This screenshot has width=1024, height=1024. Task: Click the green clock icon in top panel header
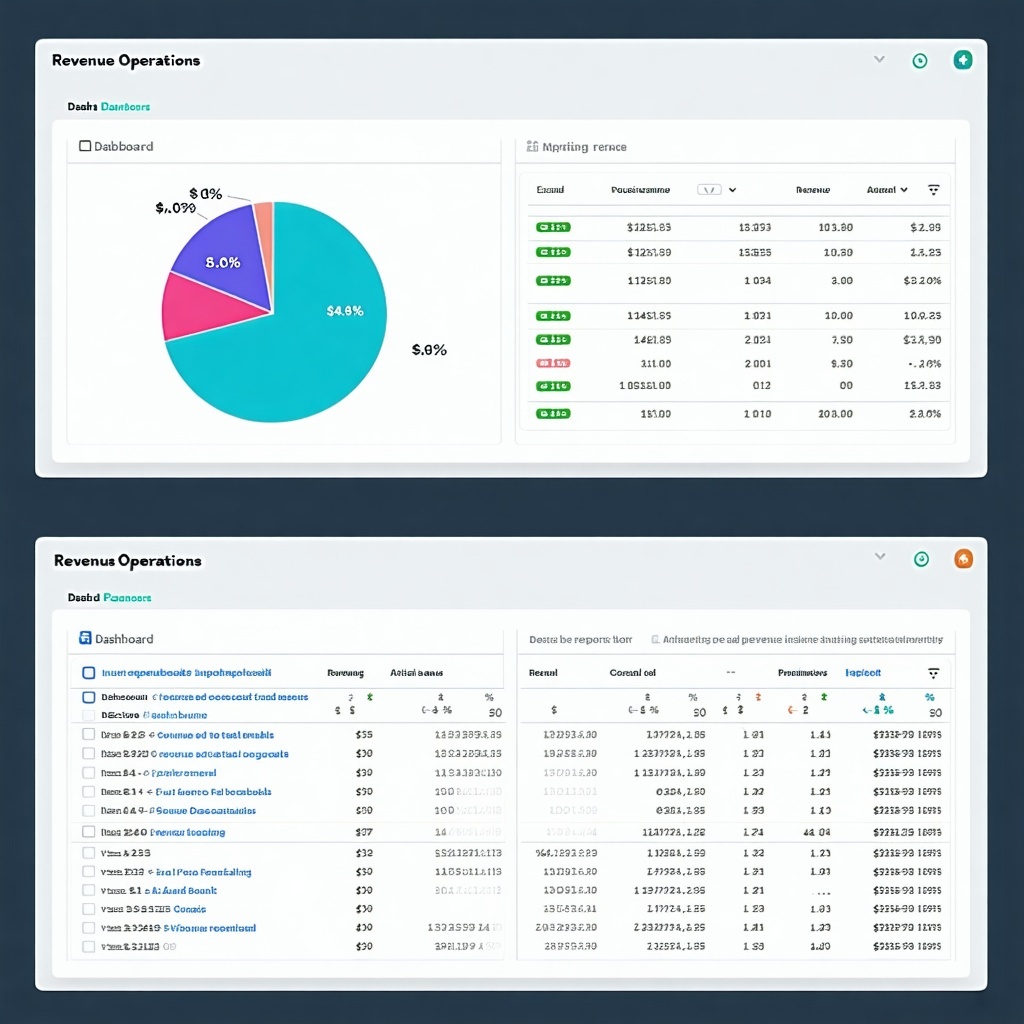919,61
